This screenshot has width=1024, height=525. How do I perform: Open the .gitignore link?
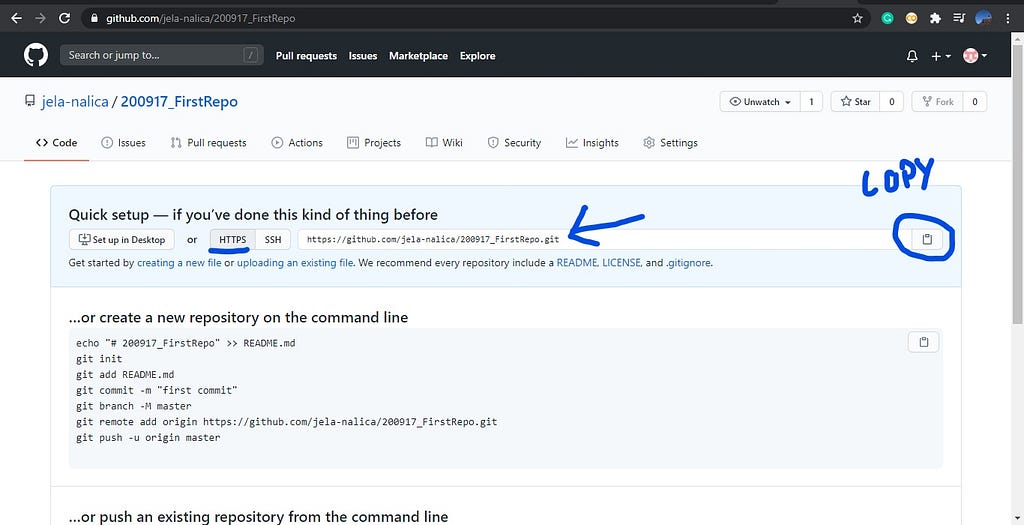point(688,263)
